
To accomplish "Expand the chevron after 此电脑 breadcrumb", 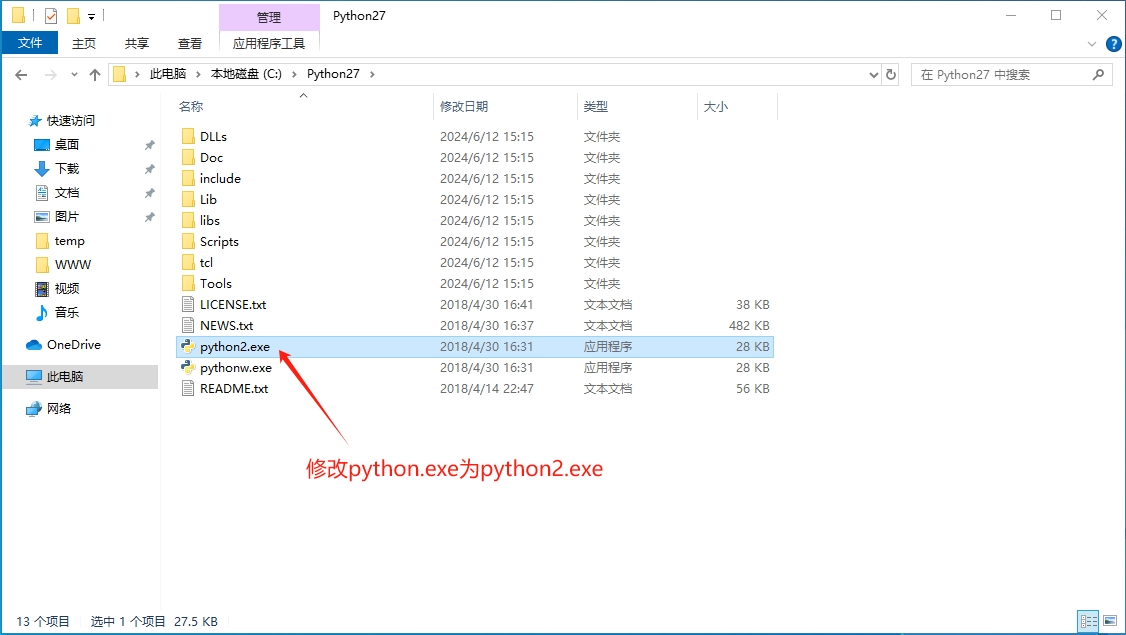I will pos(198,74).
